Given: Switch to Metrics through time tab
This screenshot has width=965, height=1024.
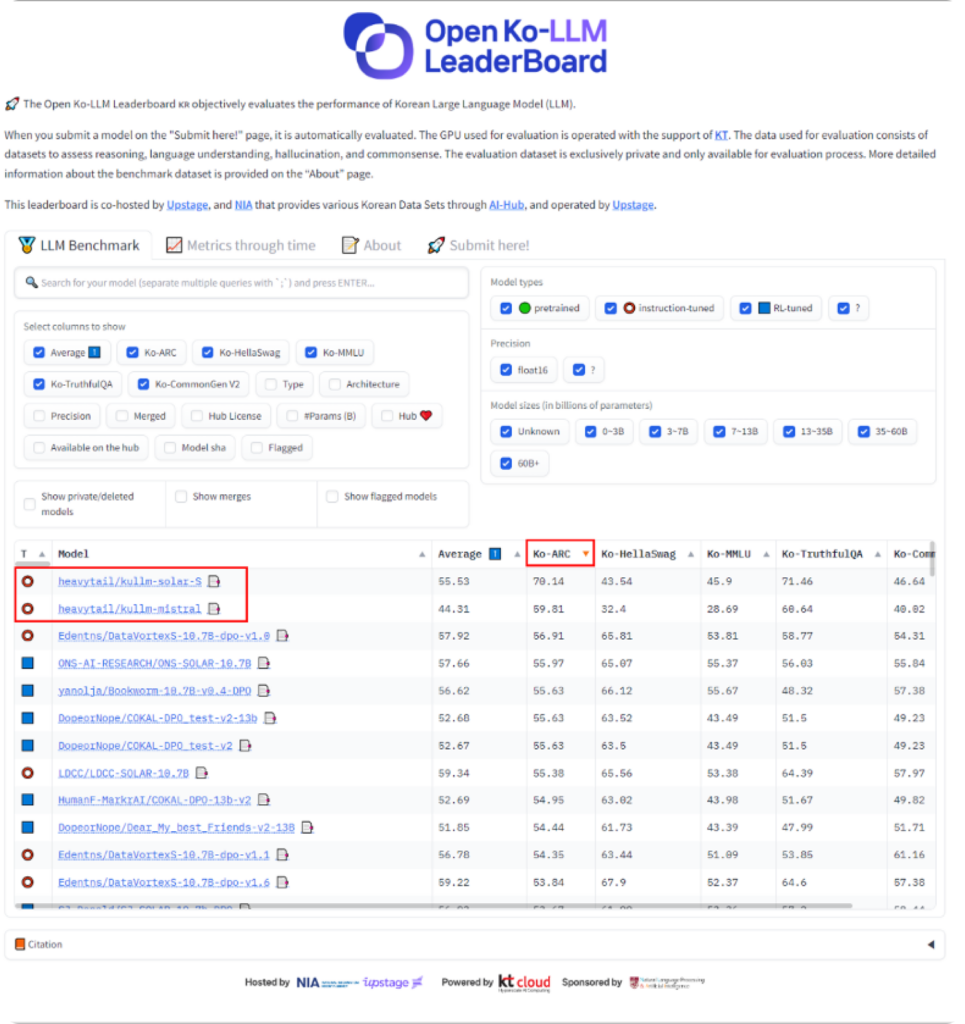Looking at the screenshot, I should (241, 245).
